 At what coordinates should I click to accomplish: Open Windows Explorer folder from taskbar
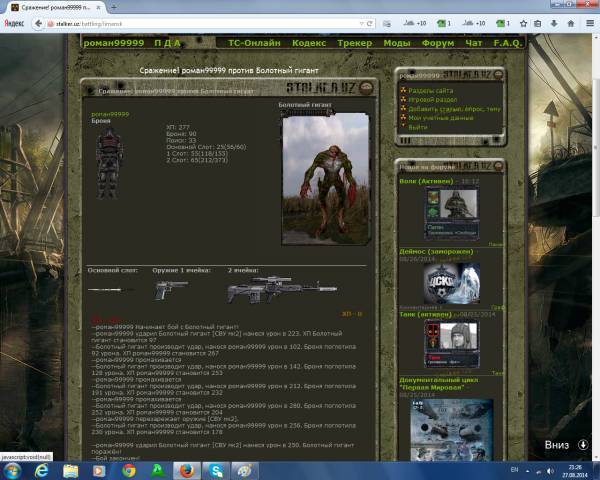tap(70, 471)
